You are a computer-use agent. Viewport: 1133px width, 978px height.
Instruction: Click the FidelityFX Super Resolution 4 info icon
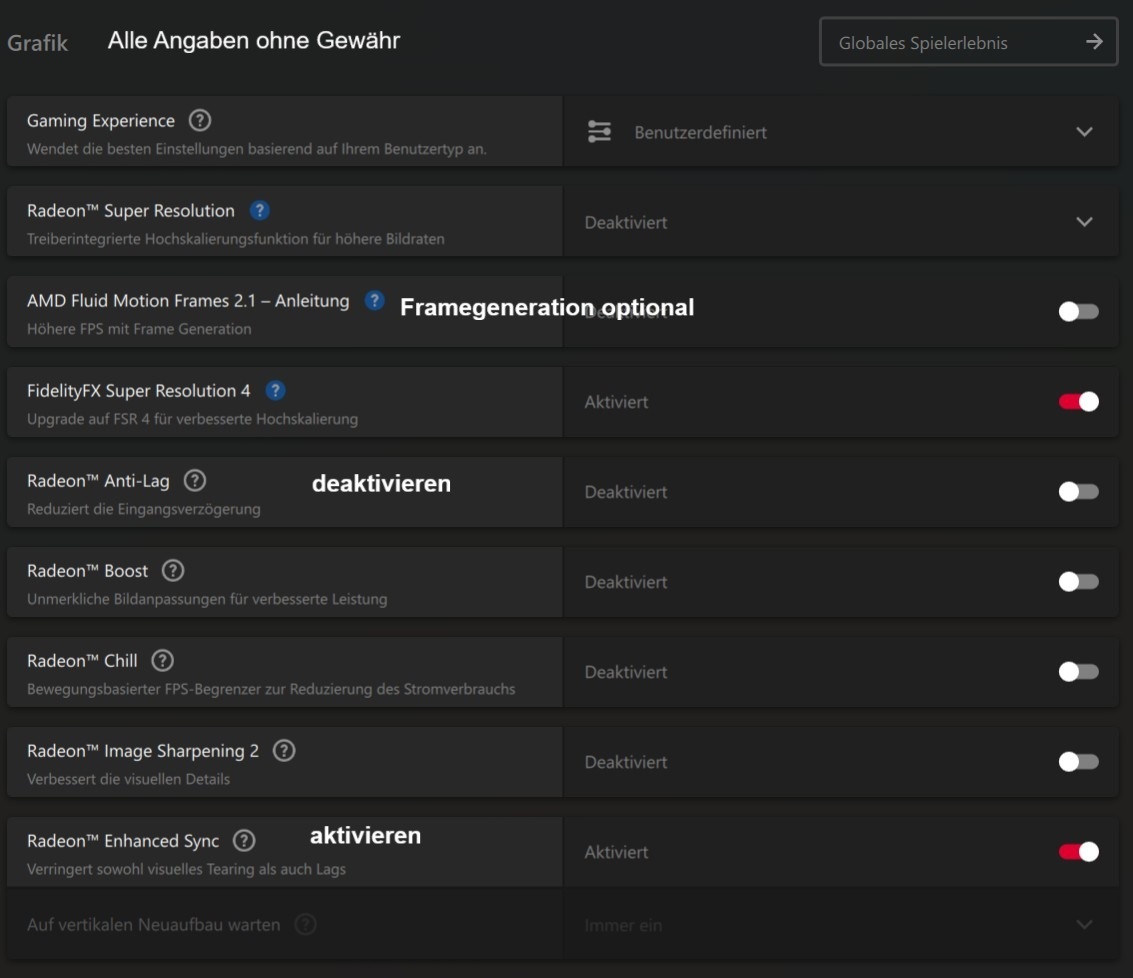(276, 391)
